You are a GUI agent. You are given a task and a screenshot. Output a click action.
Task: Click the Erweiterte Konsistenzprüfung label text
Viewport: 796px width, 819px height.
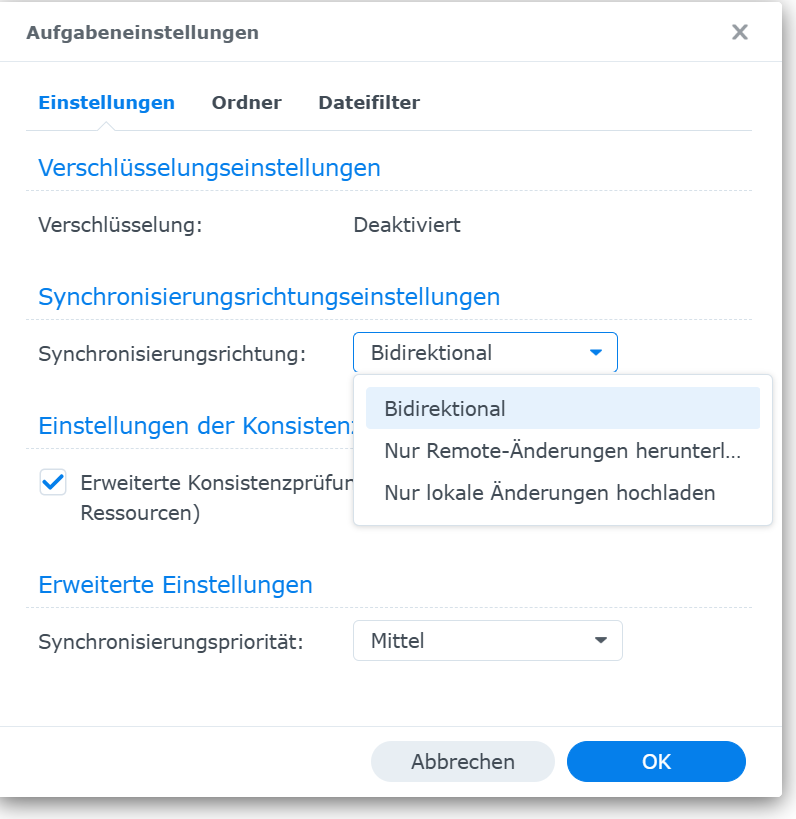[210, 484]
